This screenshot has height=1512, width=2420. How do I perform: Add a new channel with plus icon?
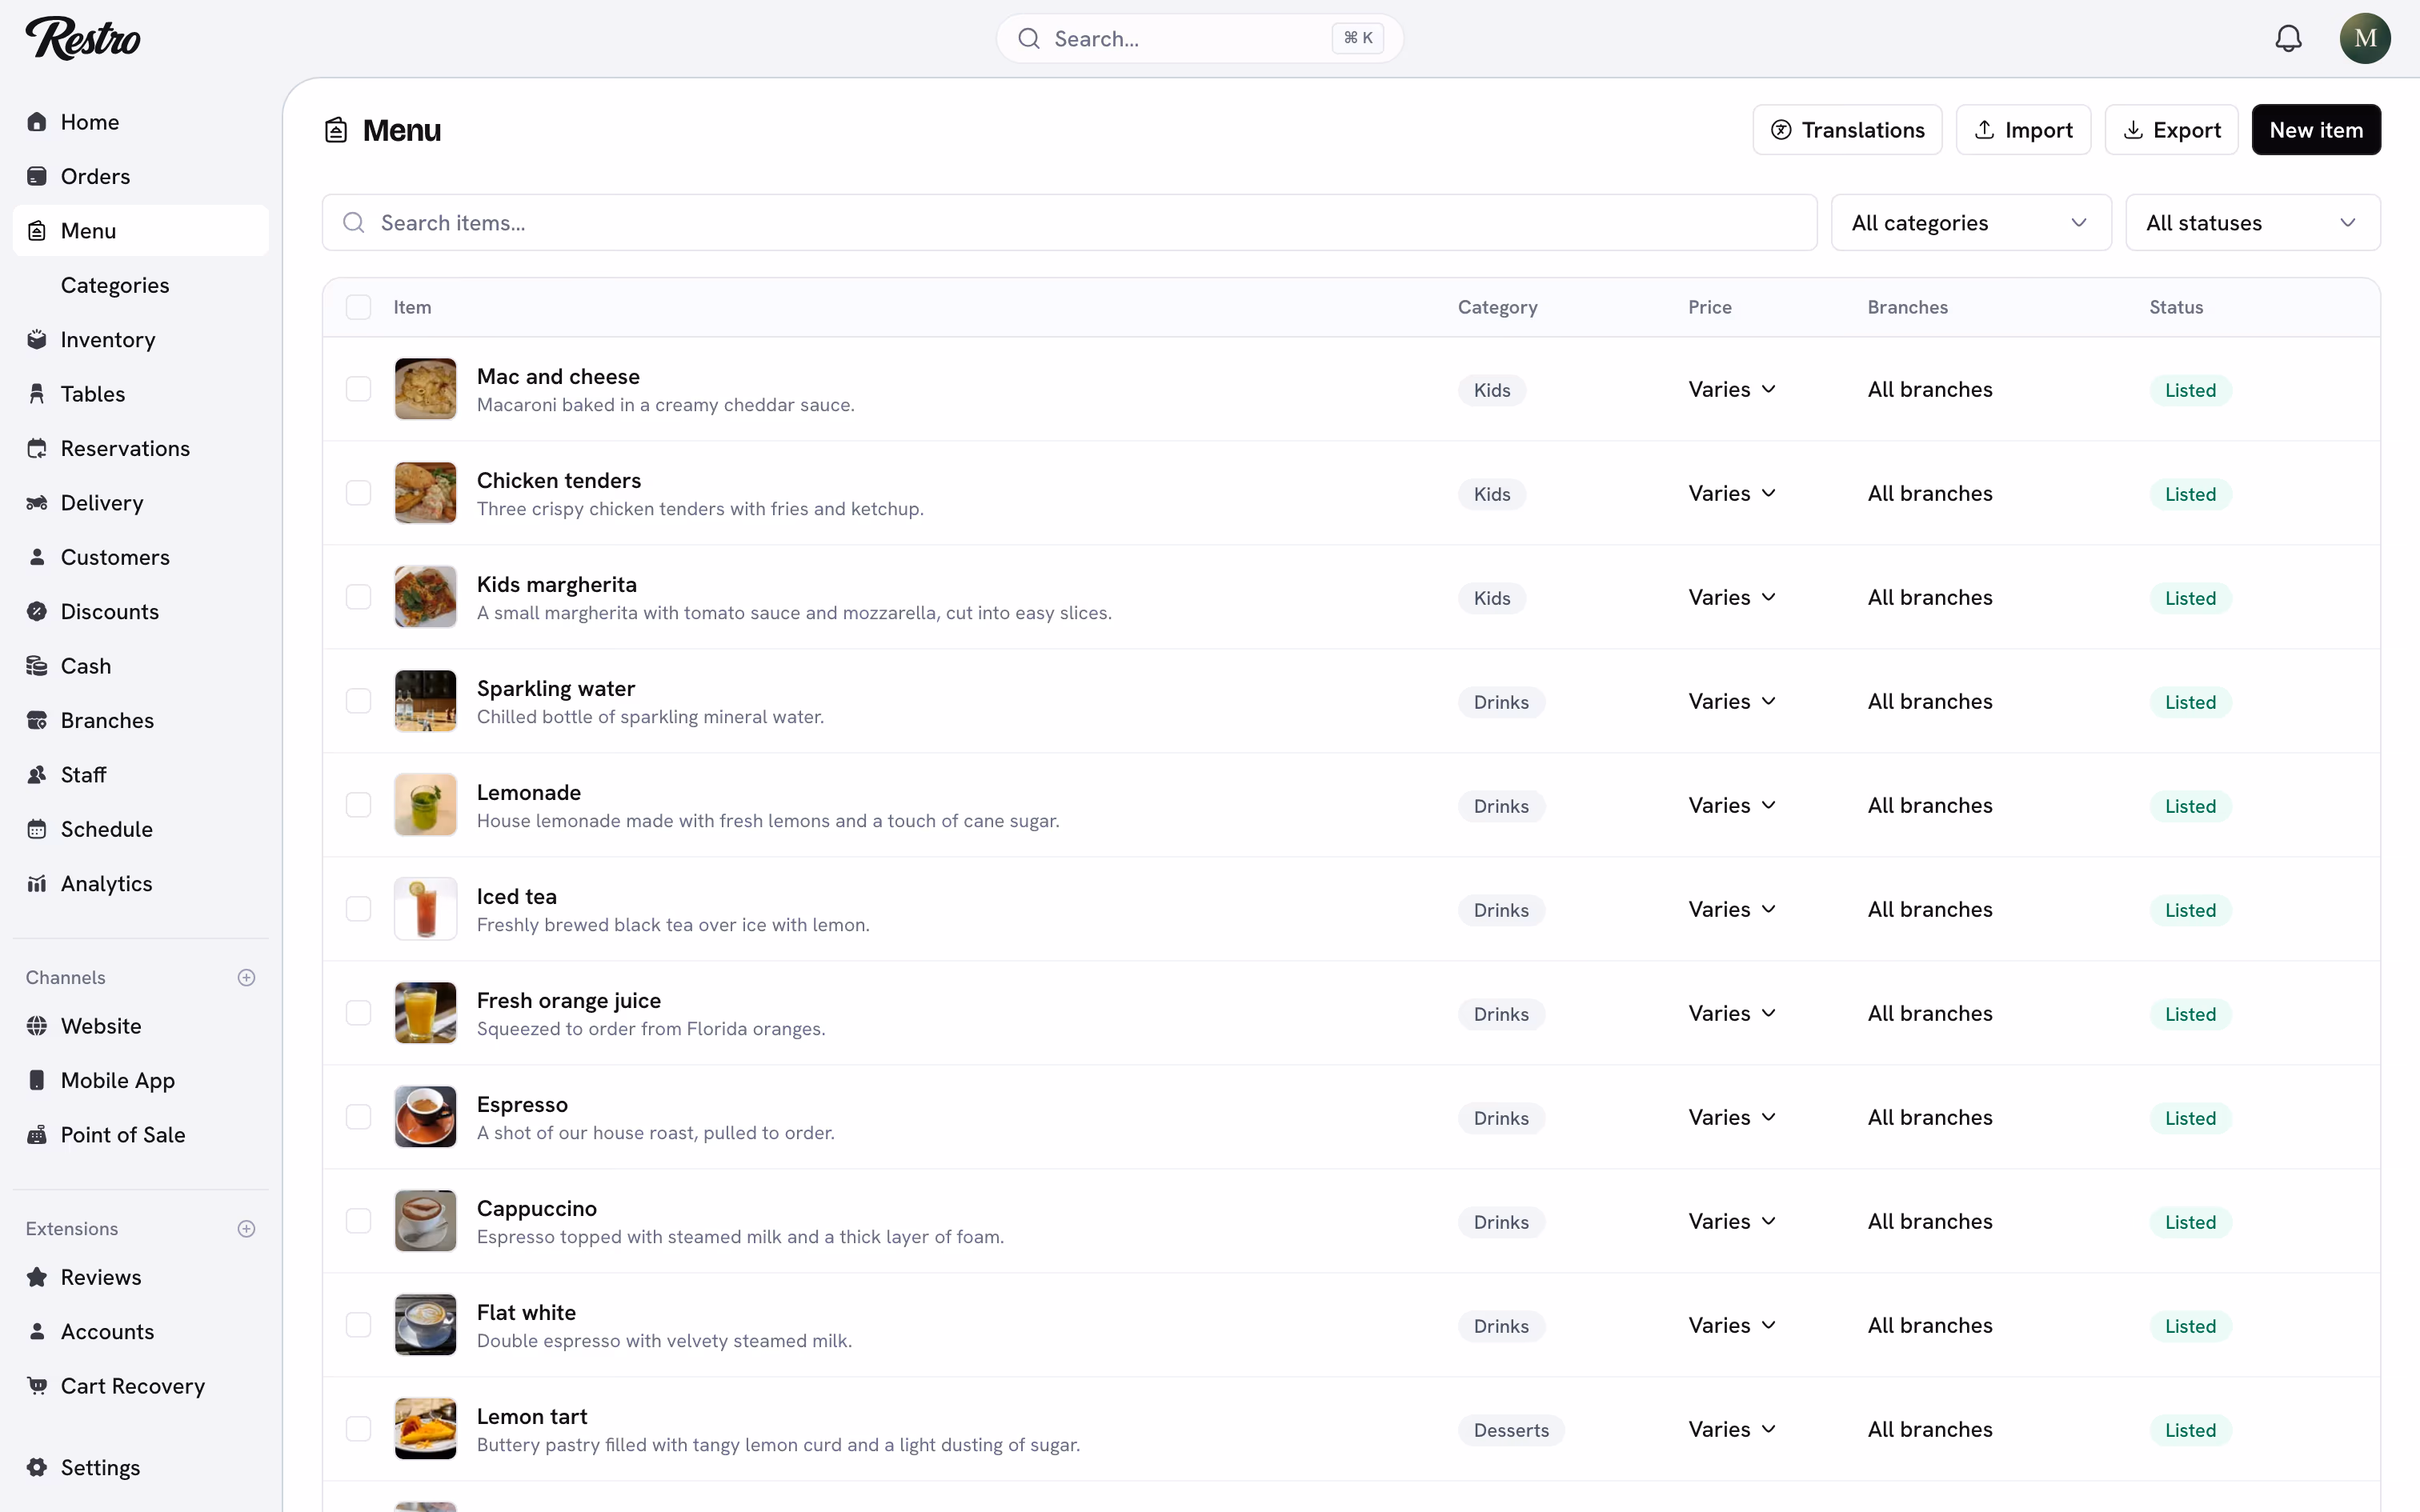click(x=246, y=978)
